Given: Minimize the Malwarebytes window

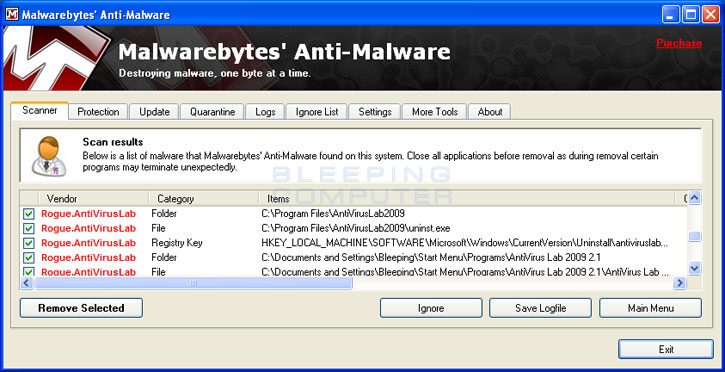Looking at the screenshot, I should 670,14.
